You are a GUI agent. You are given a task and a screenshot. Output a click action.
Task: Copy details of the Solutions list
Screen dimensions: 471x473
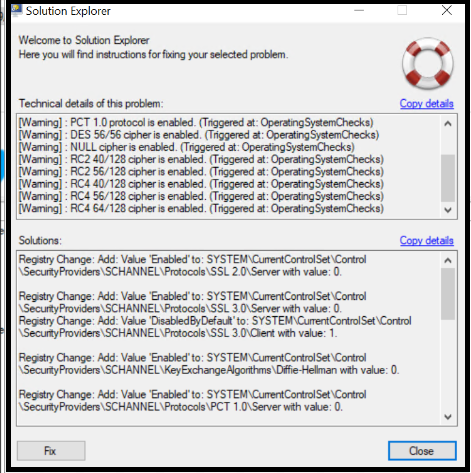(426, 240)
